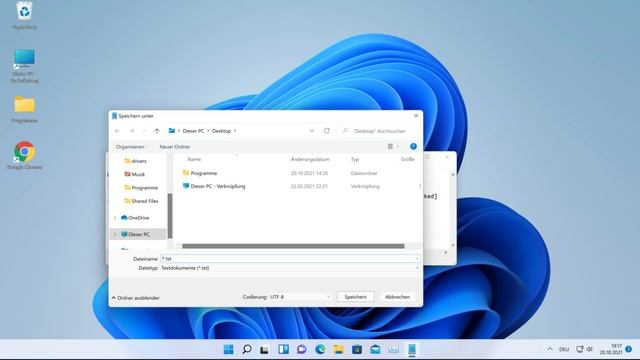Click the 20.10.2021 14:35 date cell
Viewport: 640px width, 360px height.
coord(309,173)
